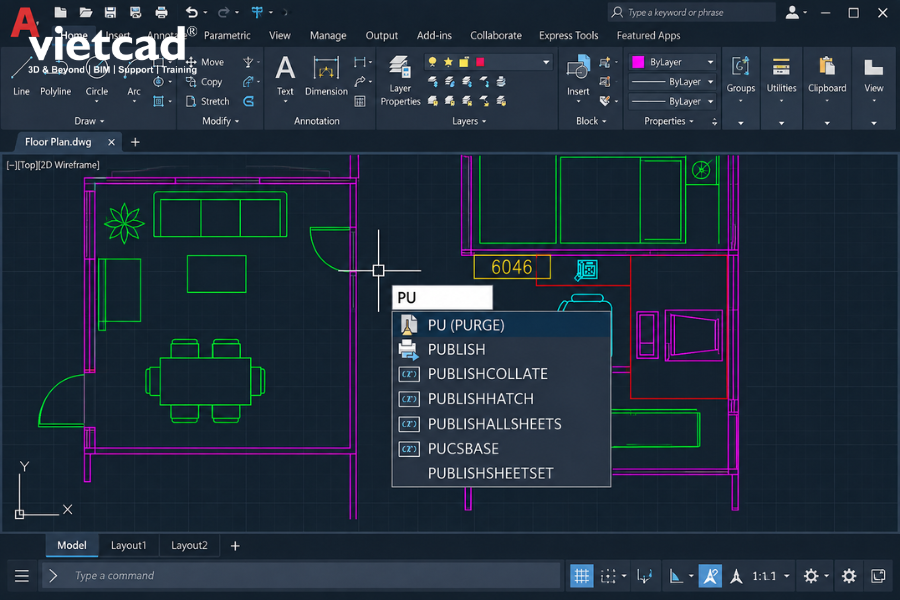Undo the last action
This screenshot has height=600, width=900.
[x=192, y=12]
